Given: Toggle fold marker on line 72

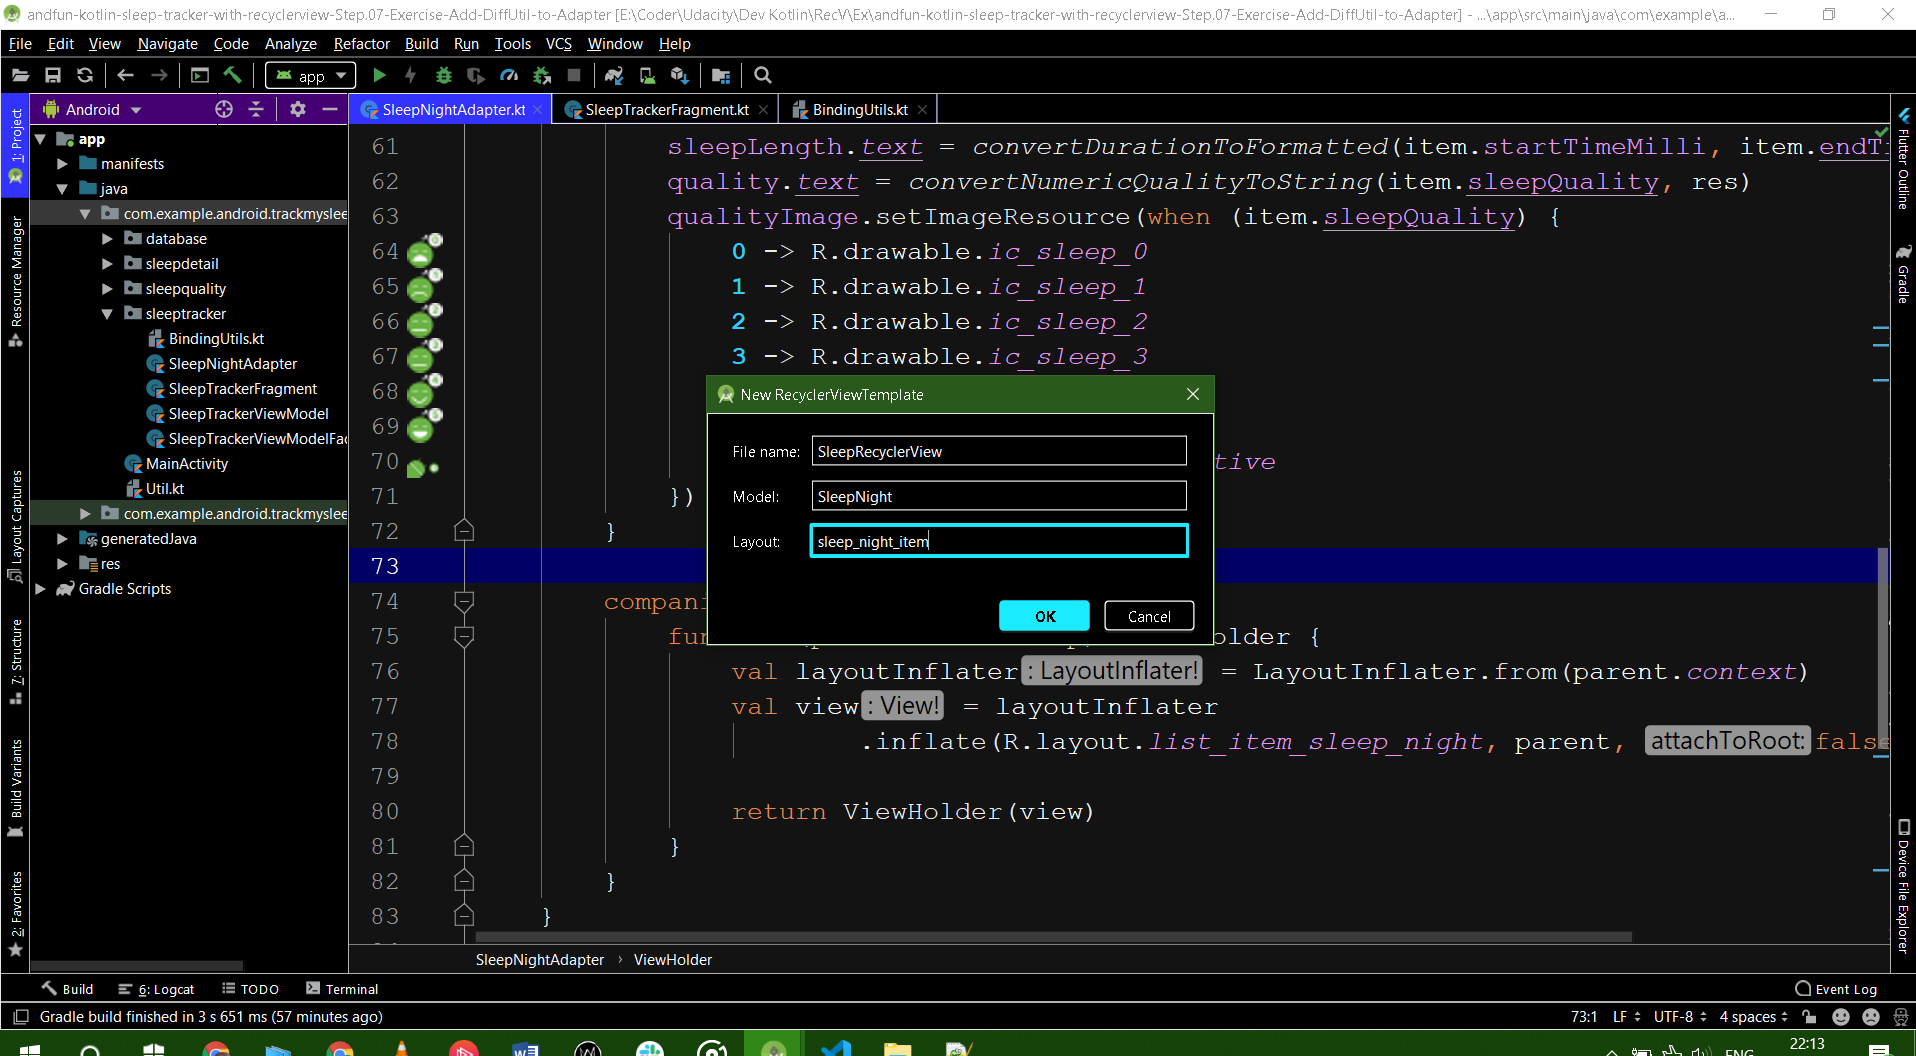Looking at the screenshot, I should pos(464,530).
